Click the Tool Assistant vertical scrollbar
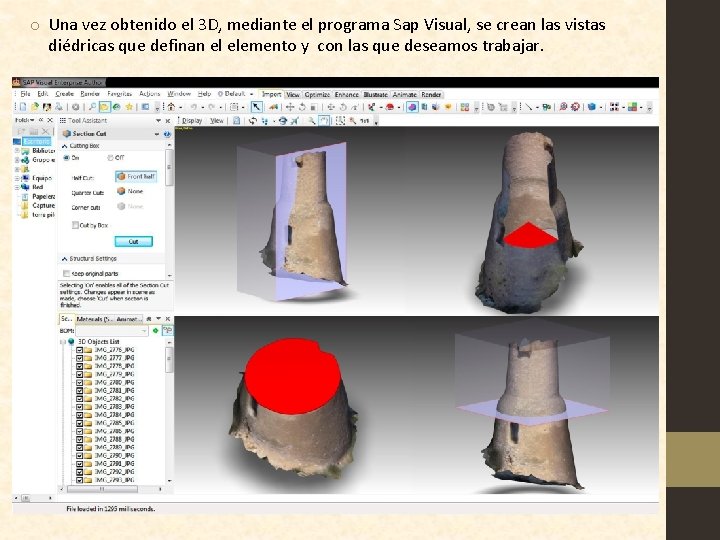Screen dimensions: 720x540 (x=169, y=167)
